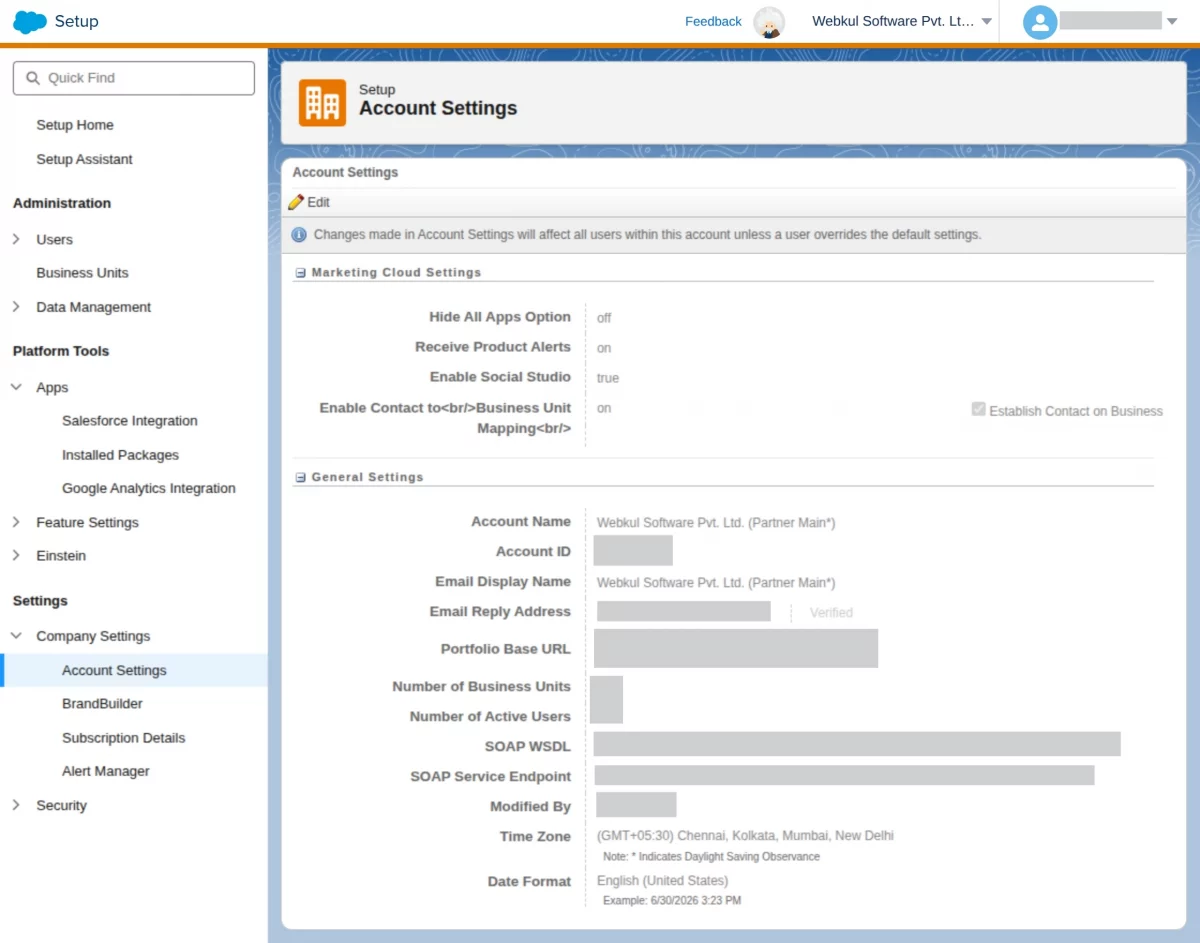1200x943 pixels.
Task: Click the Enable Social Studio 'true' value
Action: pos(608,378)
